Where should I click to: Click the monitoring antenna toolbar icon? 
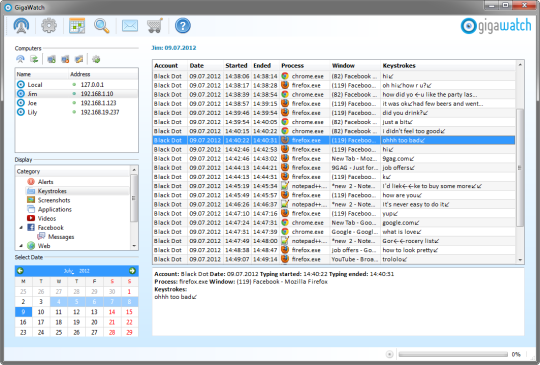[x=21, y=26]
